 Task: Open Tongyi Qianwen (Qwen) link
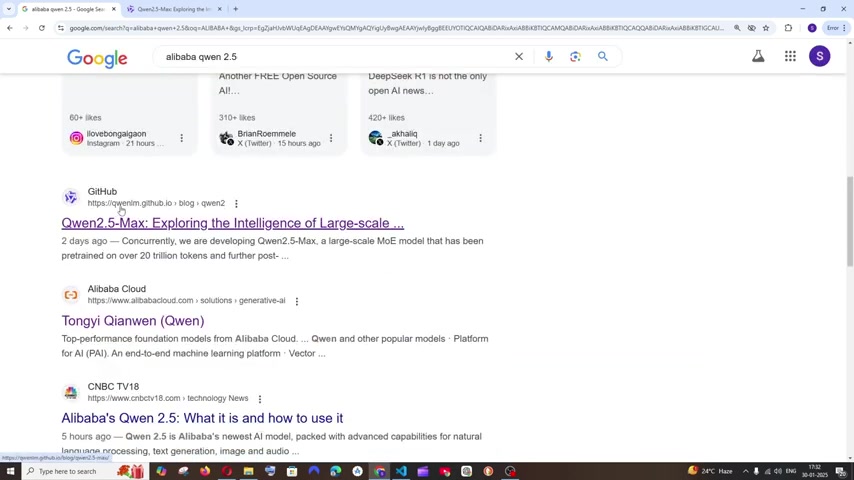point(133,320)
